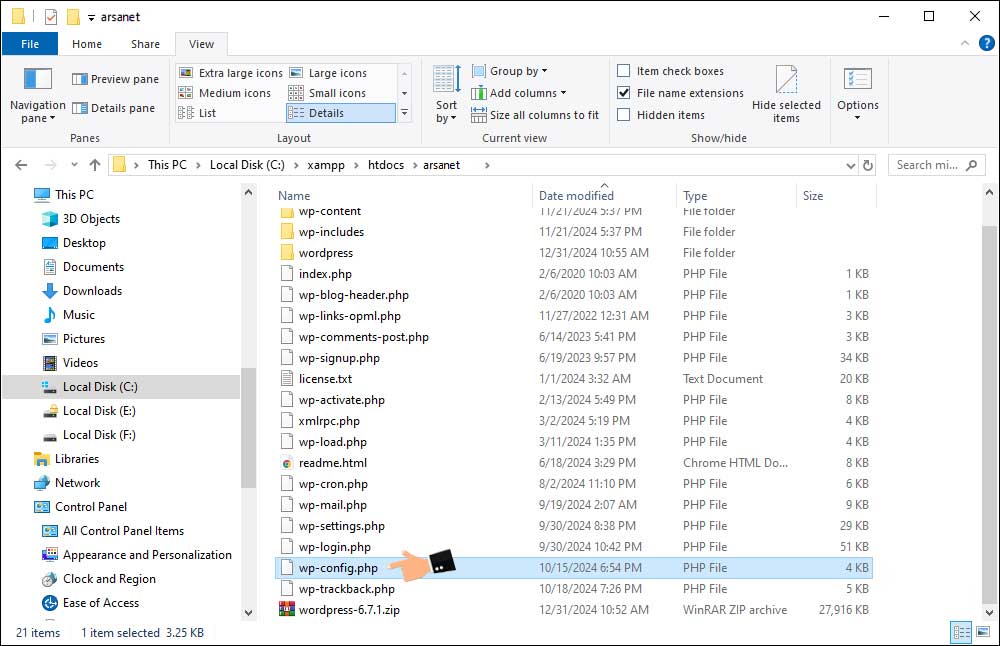Customize Quick Access Toolbar dropdown

(x=91, y=18)
